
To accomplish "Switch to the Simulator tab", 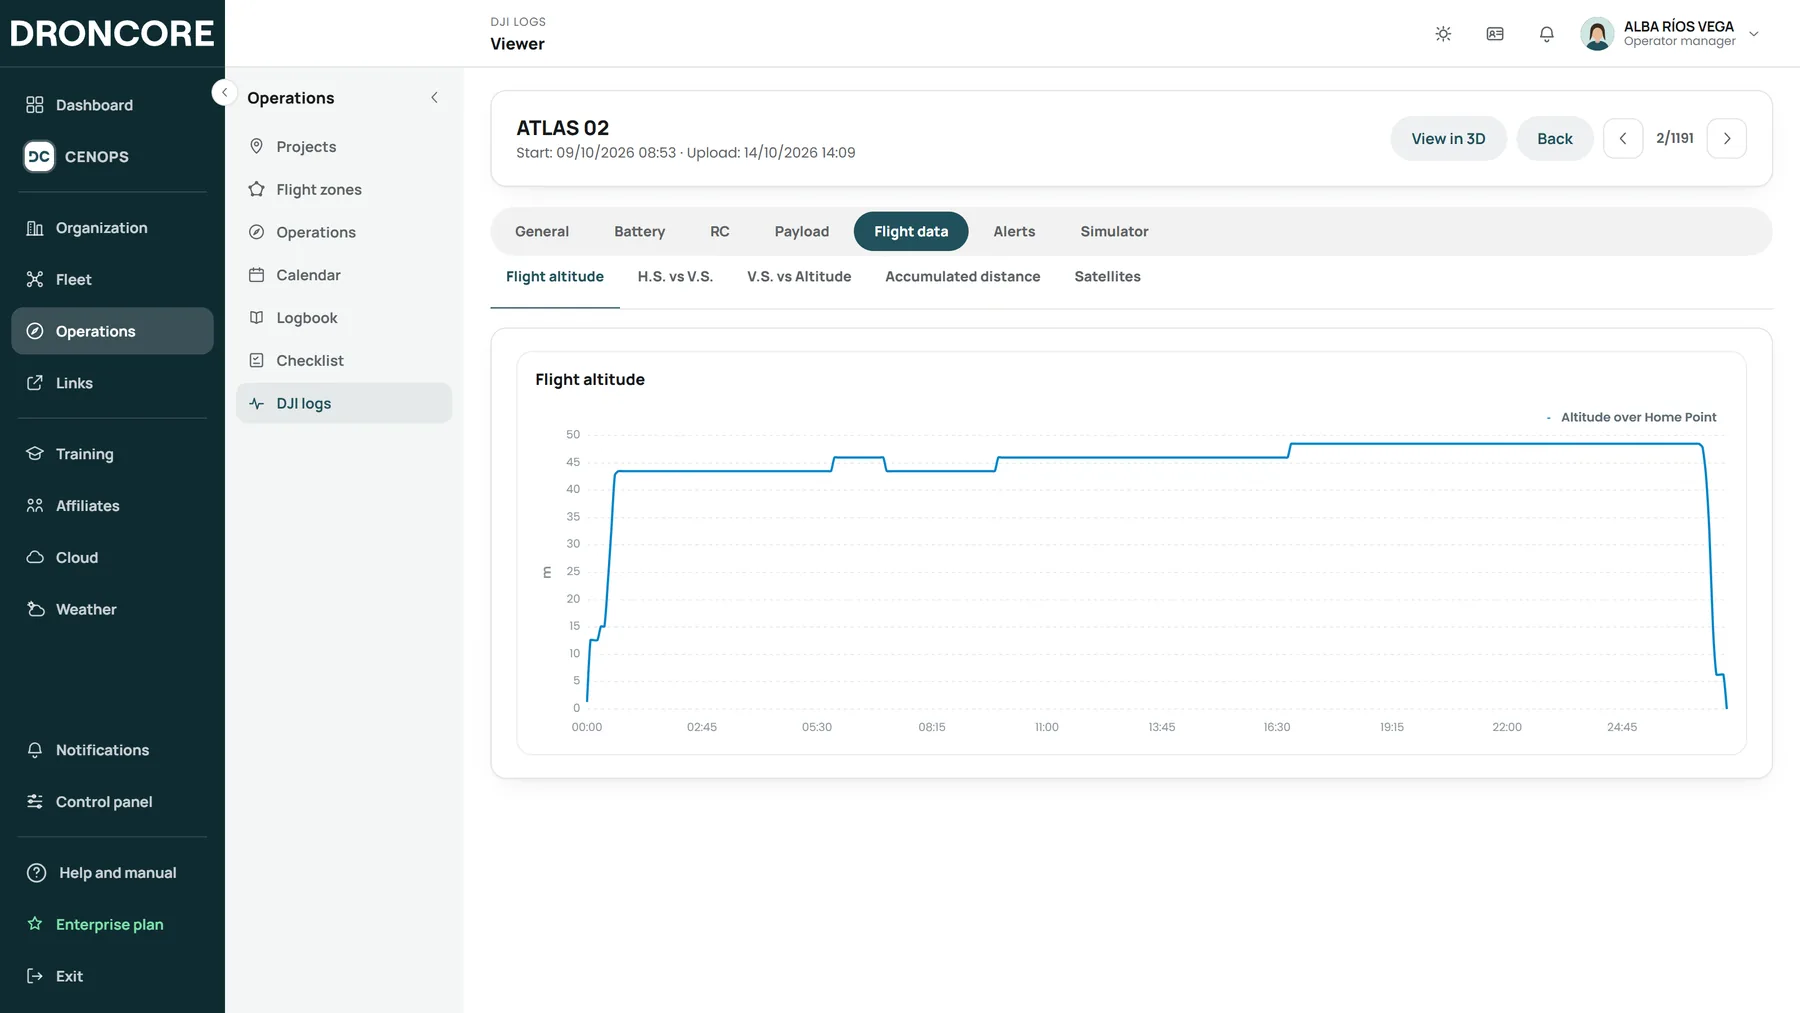I will pyautogui.click(x=1114, y=232).
